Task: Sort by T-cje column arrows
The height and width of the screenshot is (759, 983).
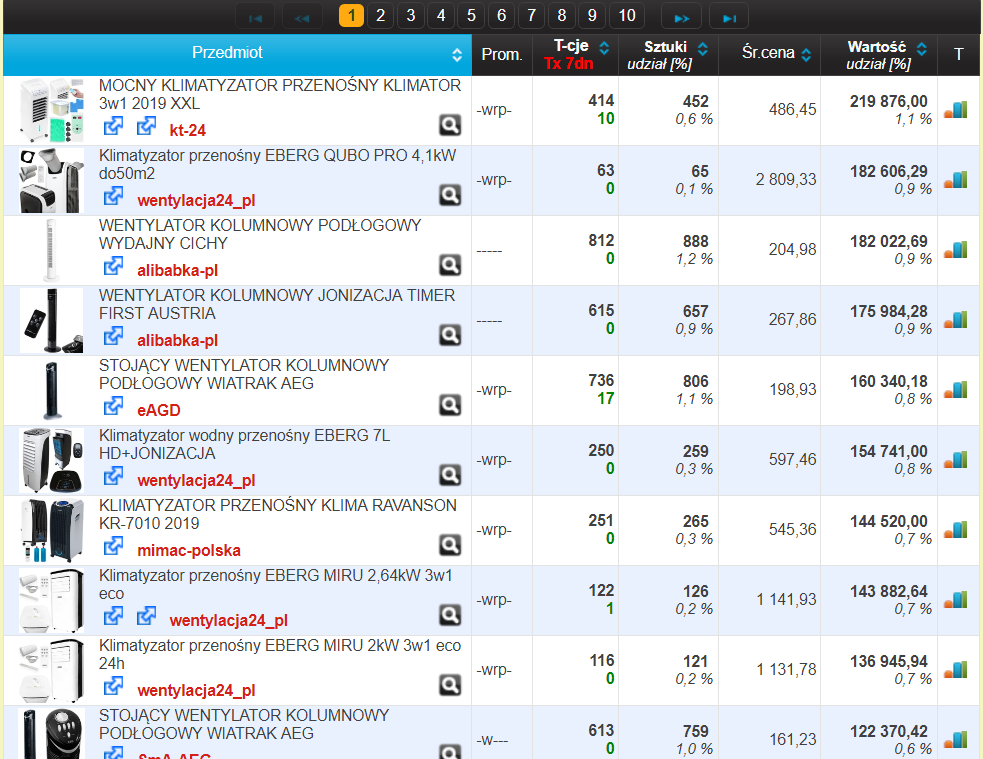Action: pos(604,48)
